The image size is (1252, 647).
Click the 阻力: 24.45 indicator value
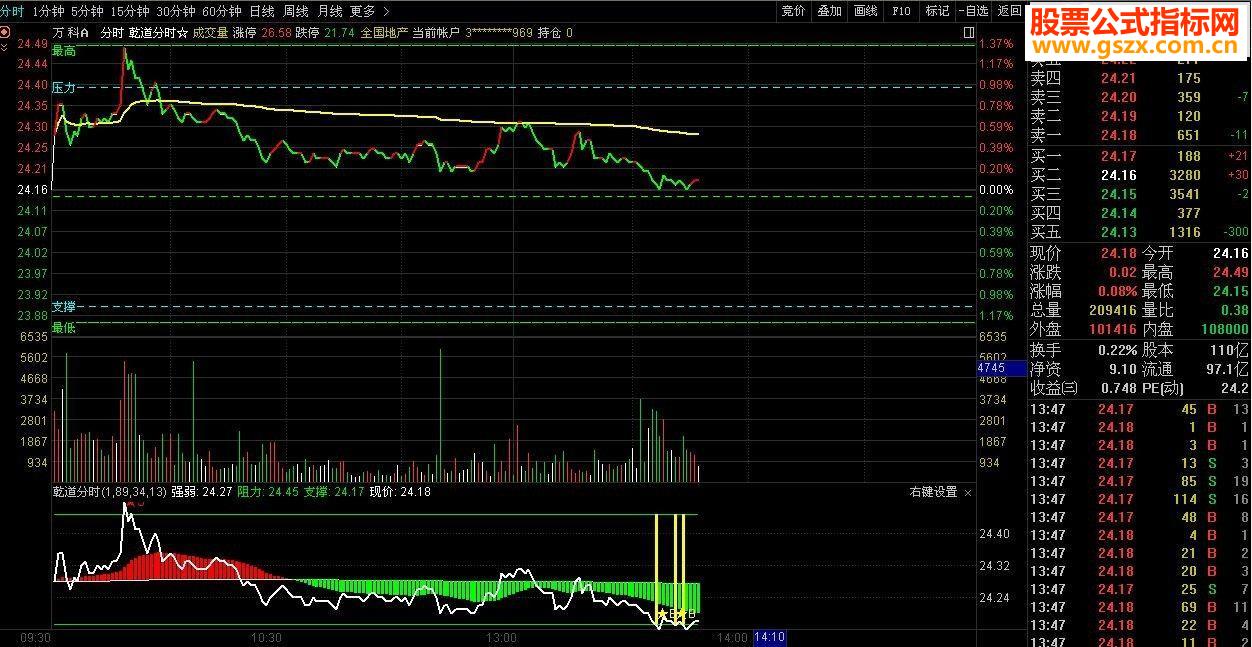[x=268, y=492]
